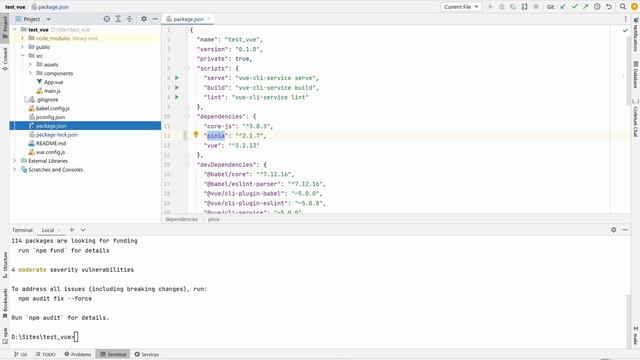Collapse the src folder
Screen dimensions: 640x360
[x=23, y=56]
